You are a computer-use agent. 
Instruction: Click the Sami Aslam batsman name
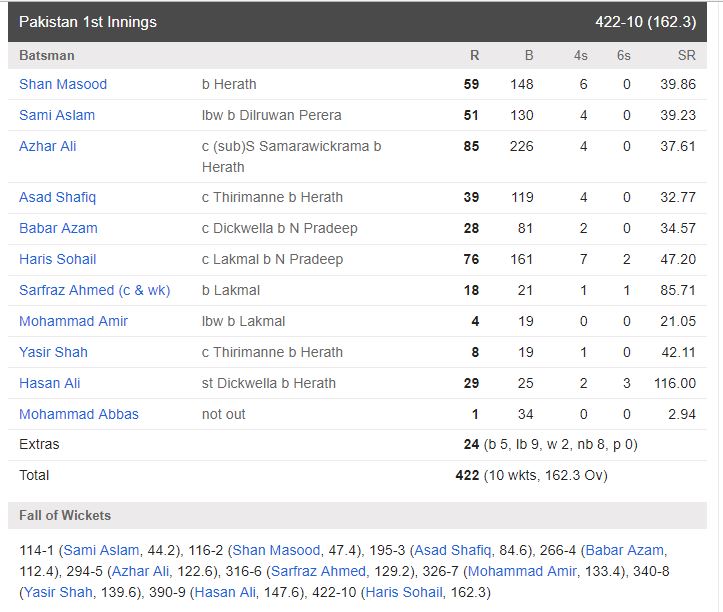(x=57, y=115)
